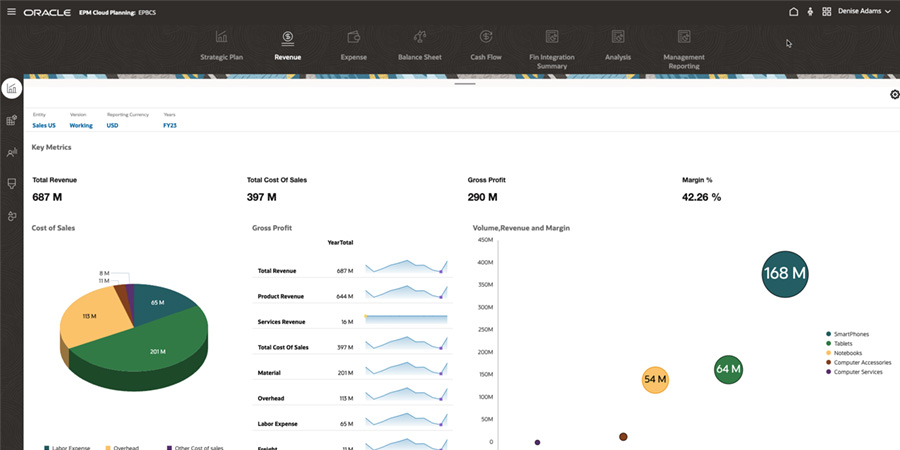Open the cards grid icon in header

tap(827, 11)
